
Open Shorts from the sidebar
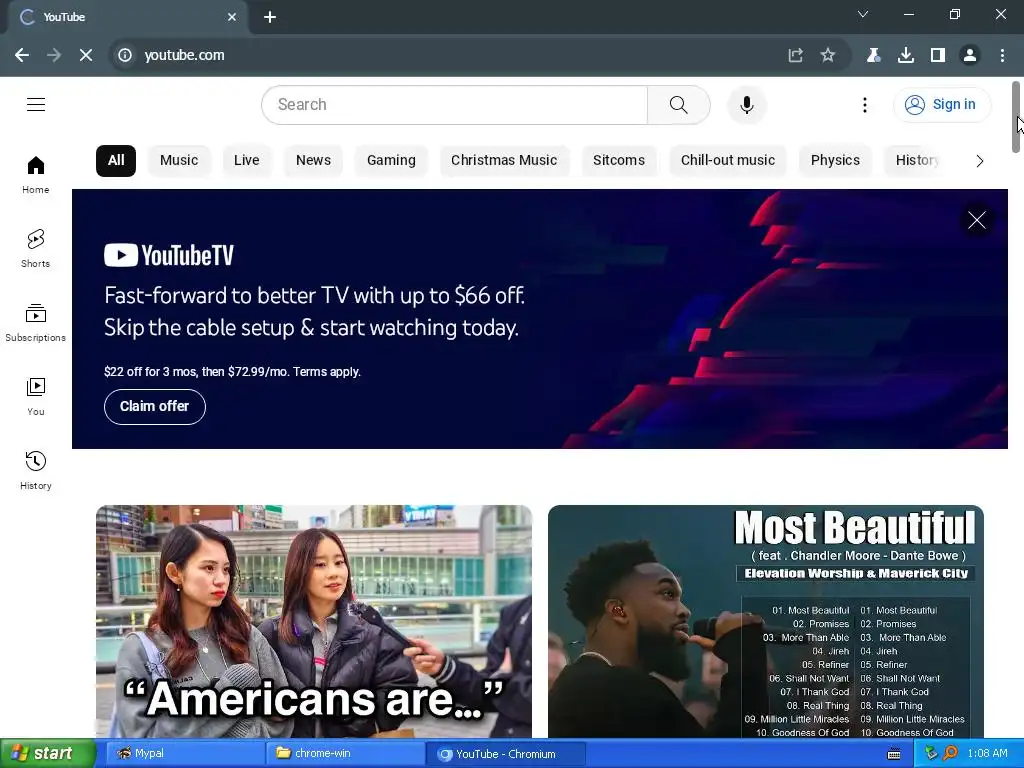36,249
